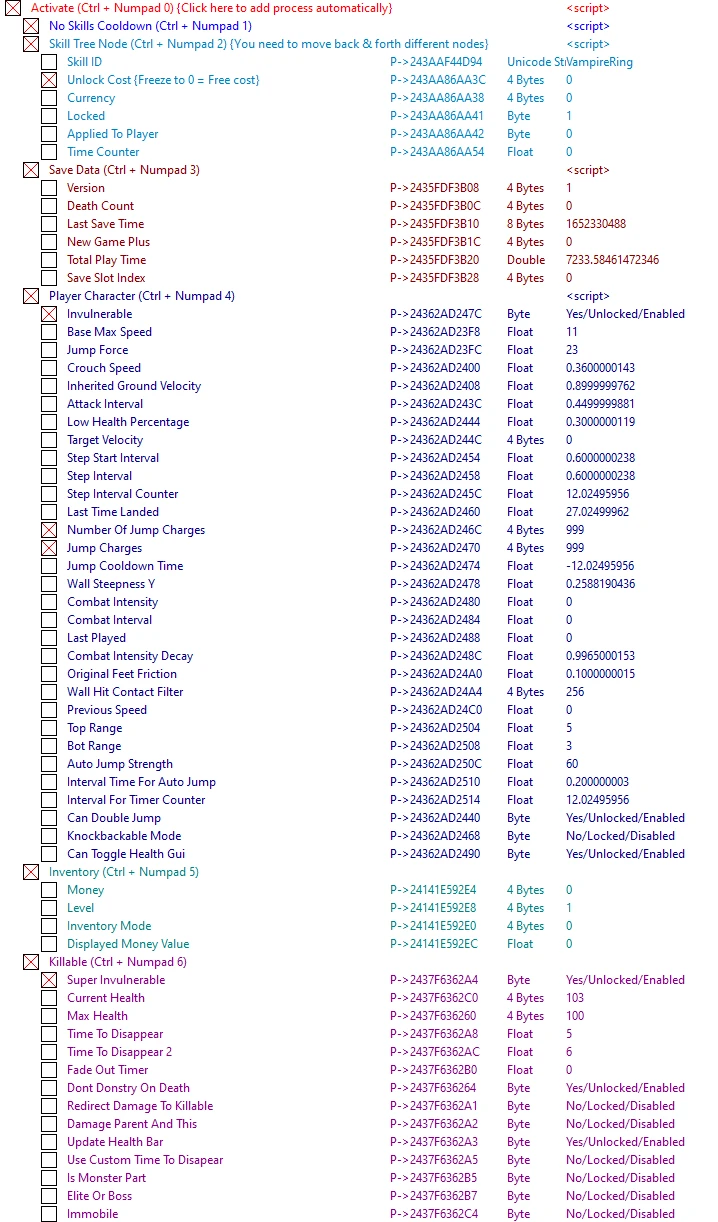The height and width of the screenshot is (1222, 718).
Task: Uncheck the Super Invulnerable checkbox
Action: pyautogui.click(x=49, y=980)
